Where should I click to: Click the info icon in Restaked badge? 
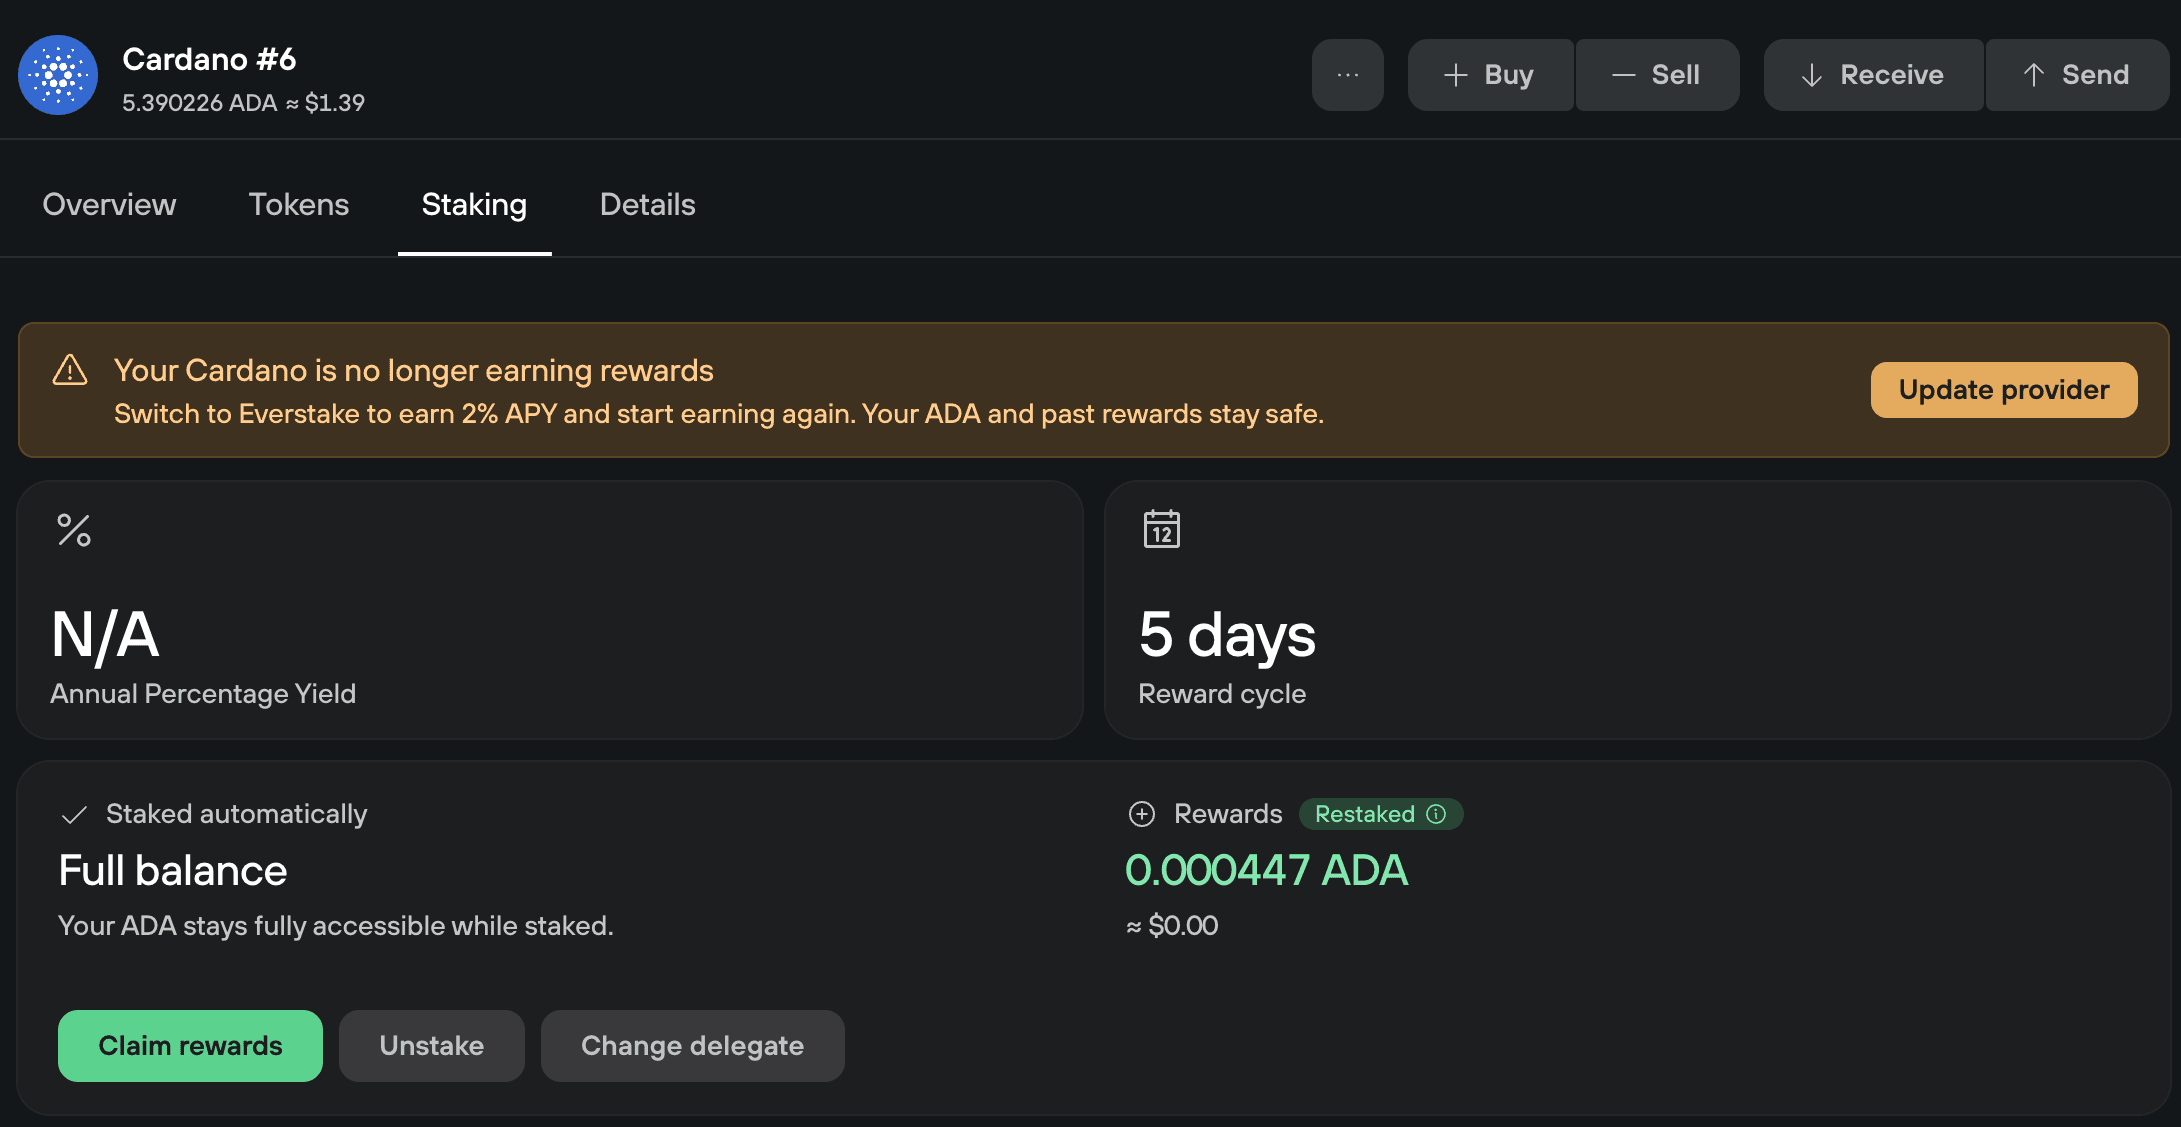(x=1436, y=814)
